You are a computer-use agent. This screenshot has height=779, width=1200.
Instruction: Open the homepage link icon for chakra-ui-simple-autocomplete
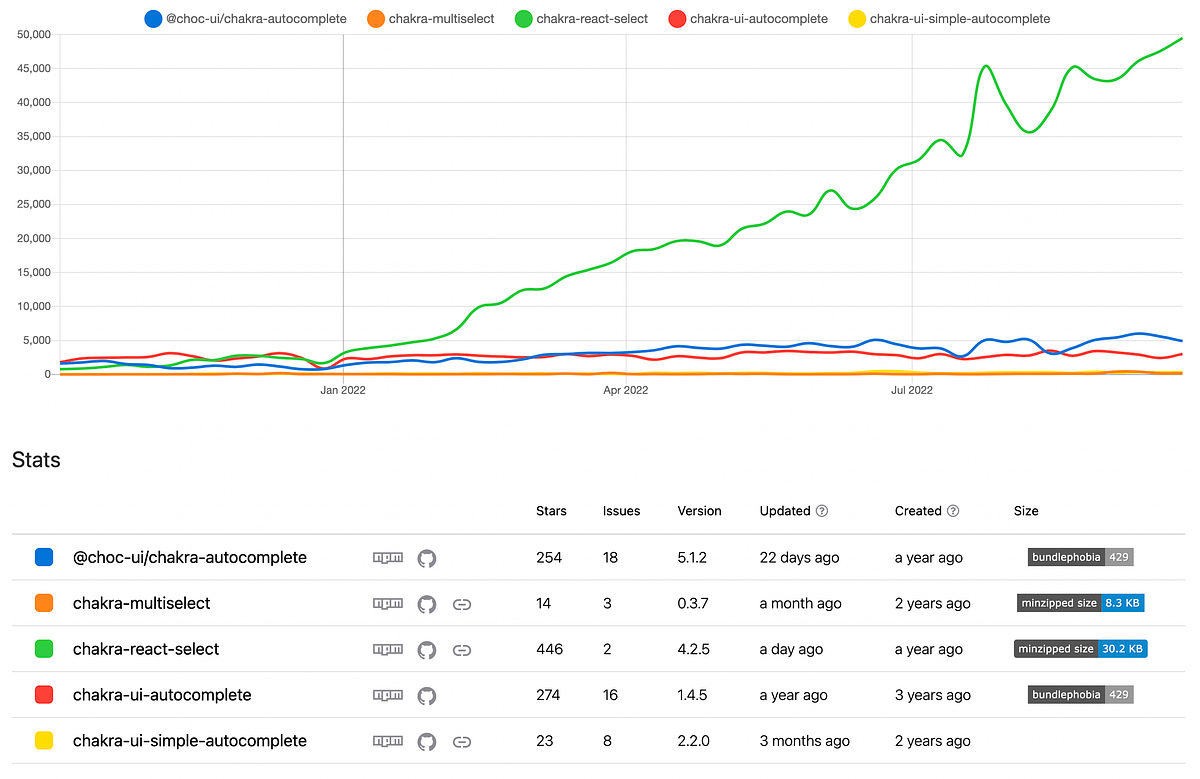pyautogui.click(x=462, y=741)
